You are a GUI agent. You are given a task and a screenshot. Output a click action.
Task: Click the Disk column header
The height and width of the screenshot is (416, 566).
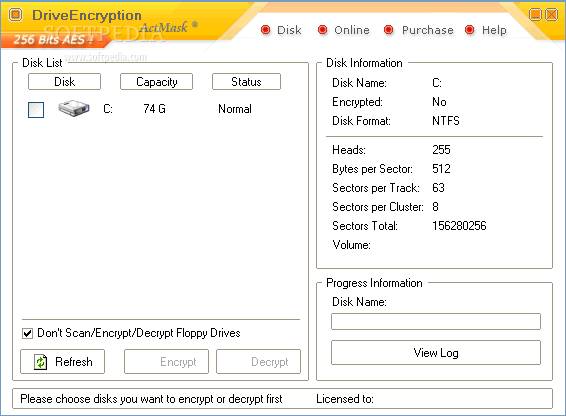[x=64, y=82]
